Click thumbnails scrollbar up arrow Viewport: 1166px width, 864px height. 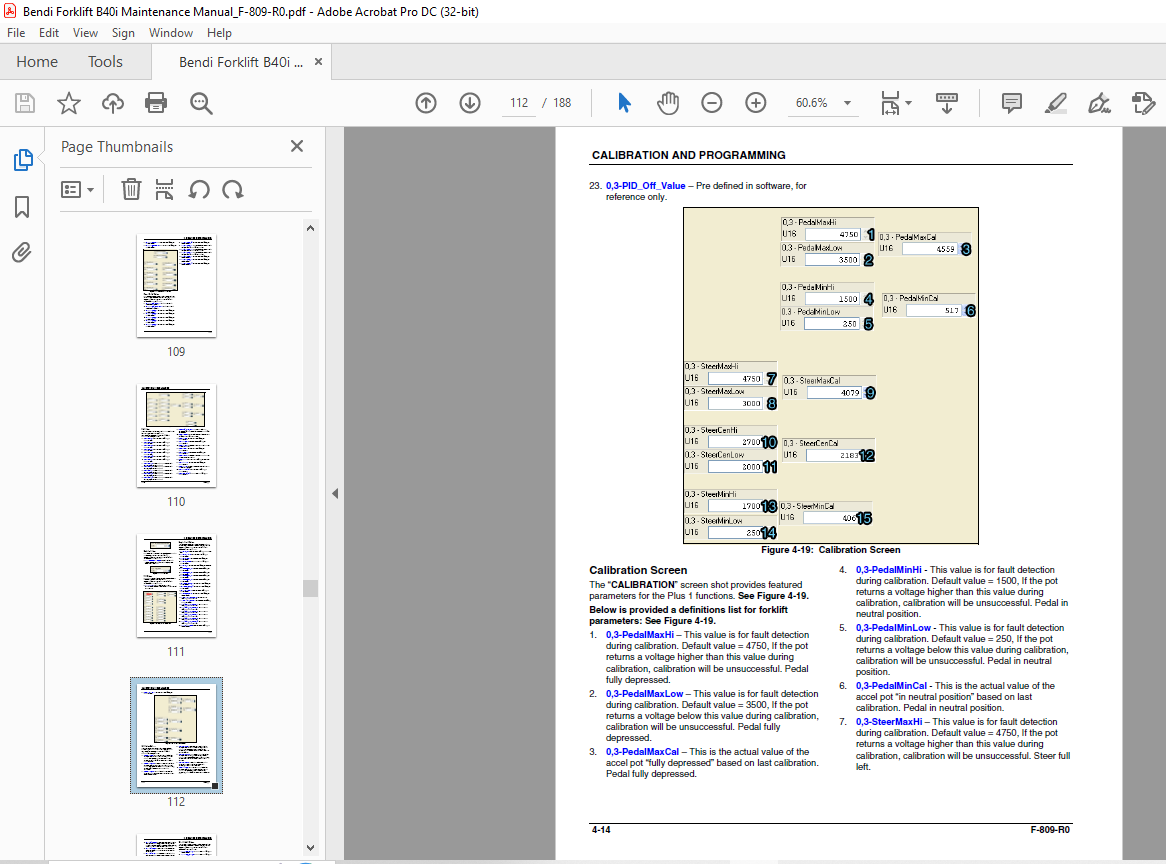point(311,228)
